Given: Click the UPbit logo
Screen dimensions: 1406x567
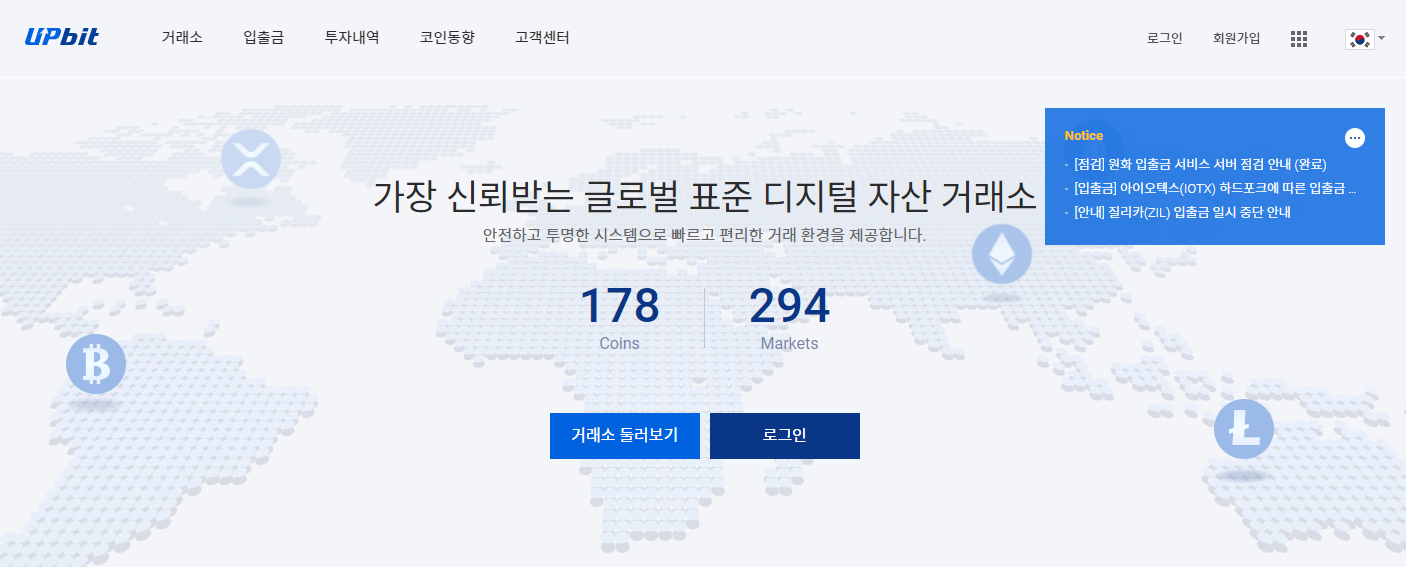Looking at the screenshot, I should coord(61,38).
